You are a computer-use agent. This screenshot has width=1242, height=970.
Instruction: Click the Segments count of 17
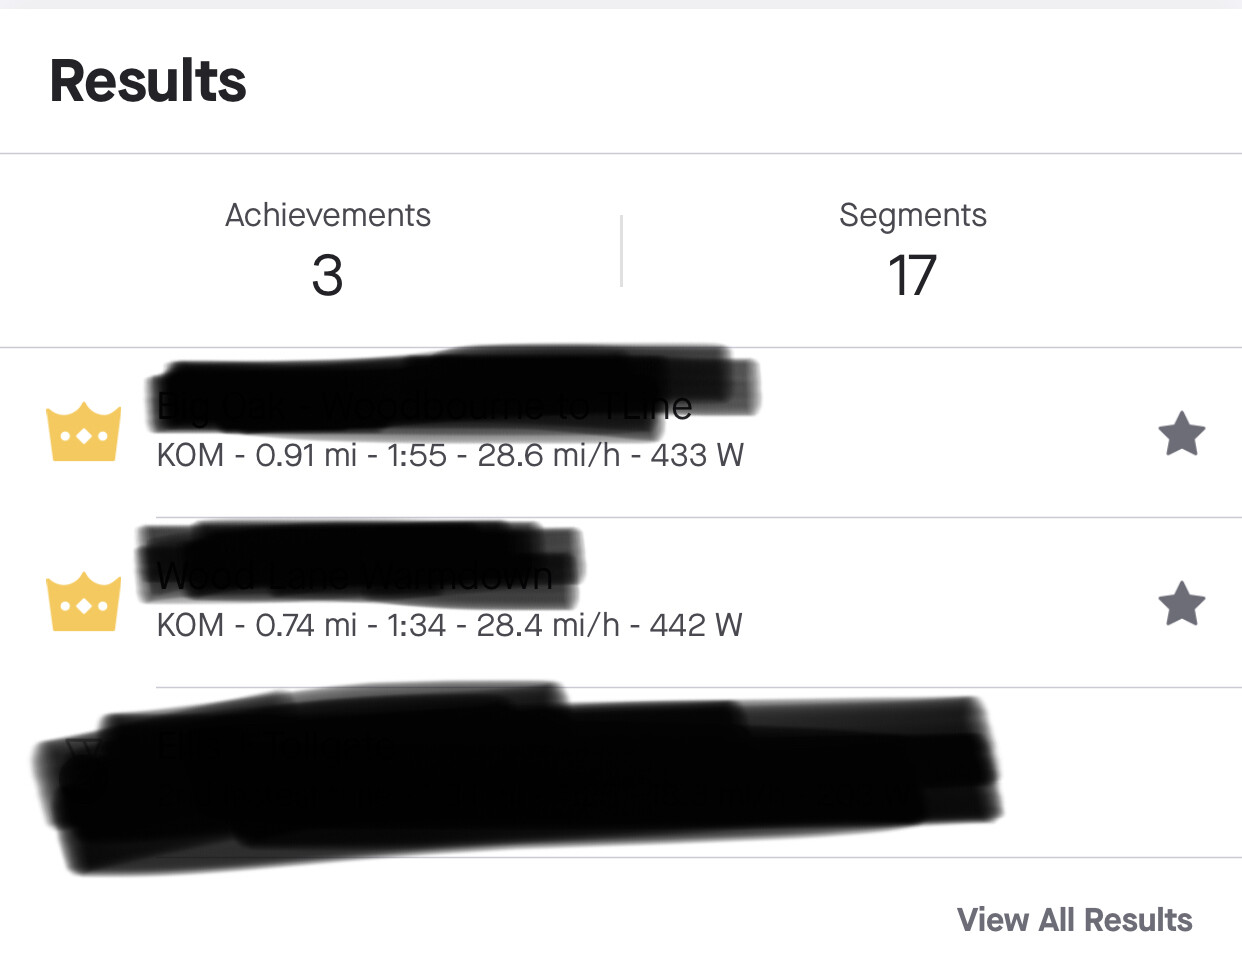click(x=912, y=276)
